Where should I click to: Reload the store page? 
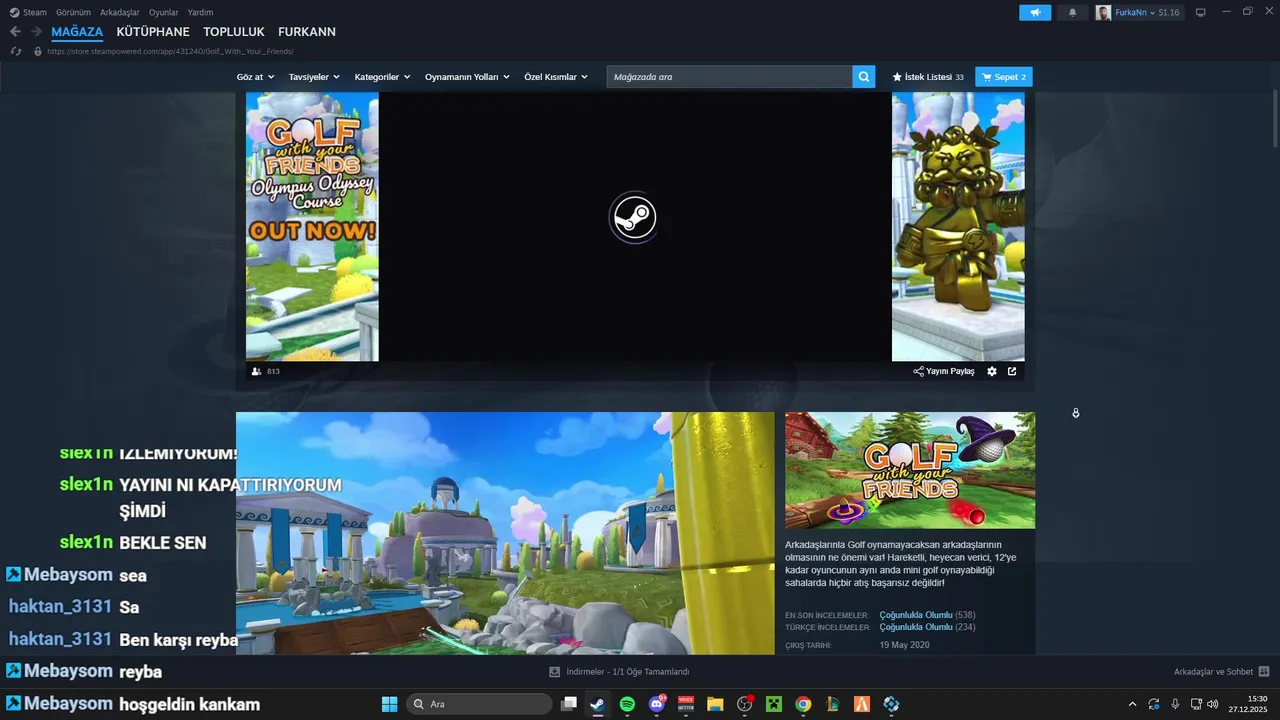[x=16, y=51]
